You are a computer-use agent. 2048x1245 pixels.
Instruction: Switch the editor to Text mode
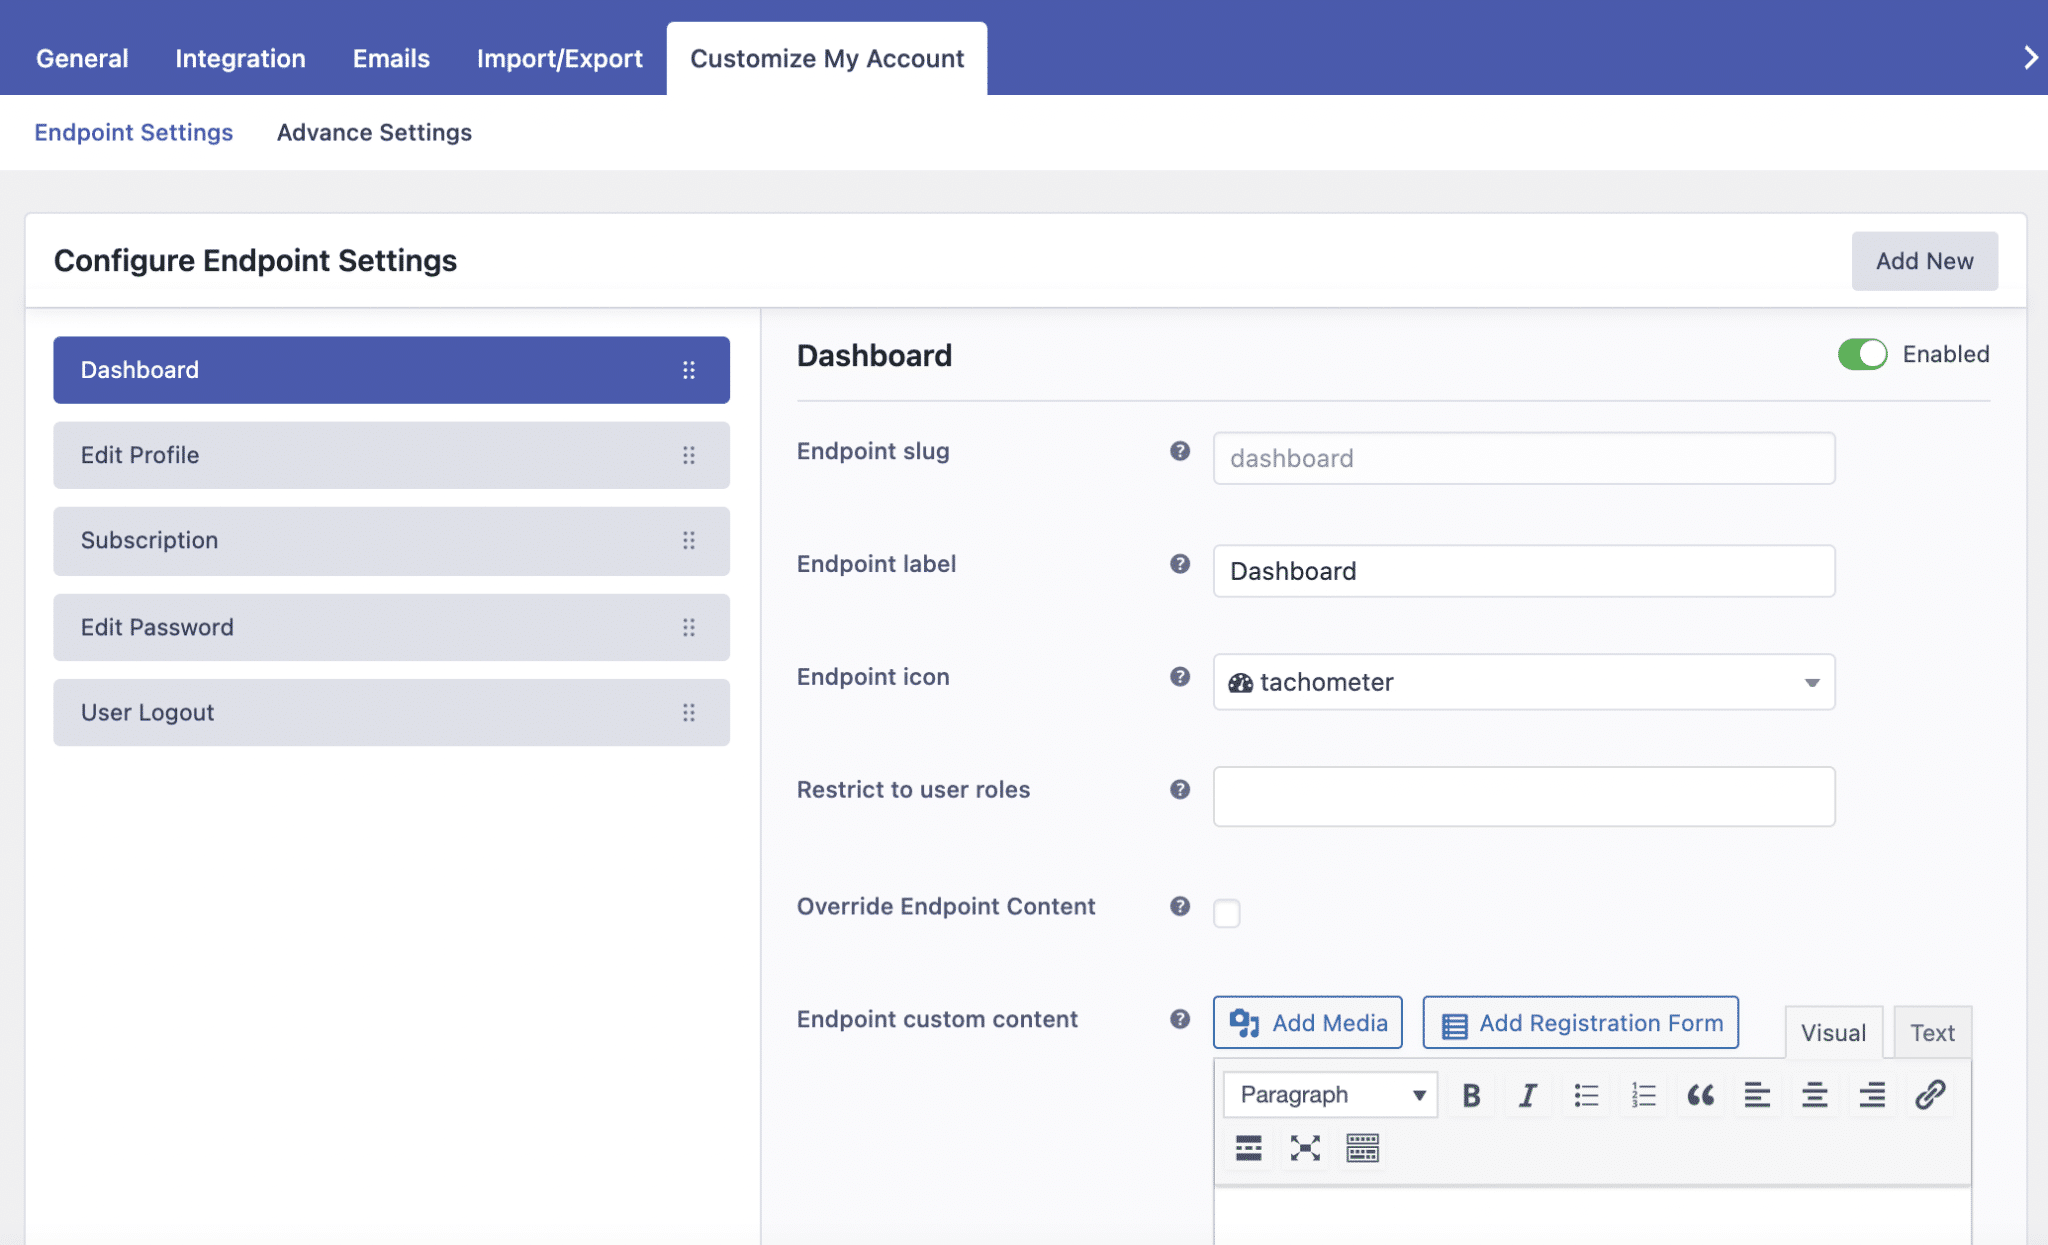(1932, 1031)
